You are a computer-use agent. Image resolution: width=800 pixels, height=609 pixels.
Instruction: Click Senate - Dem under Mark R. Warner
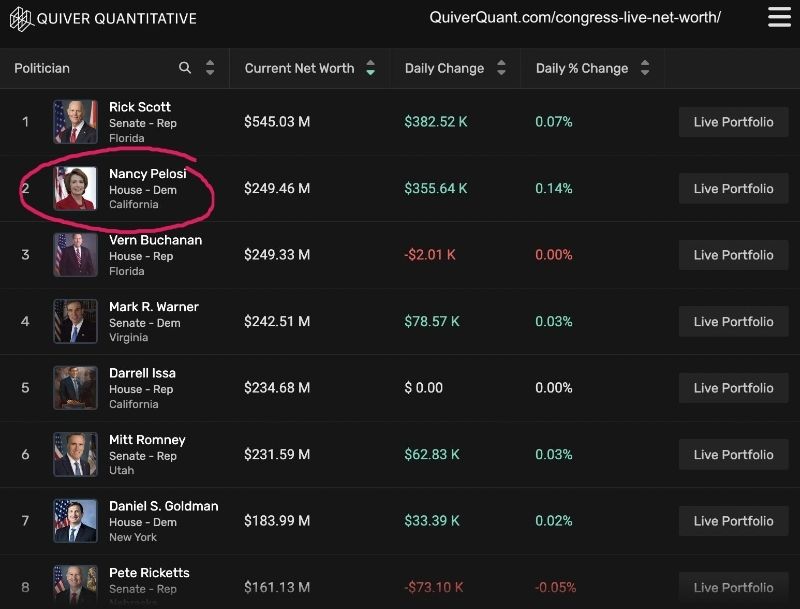[x=144, y=323]
